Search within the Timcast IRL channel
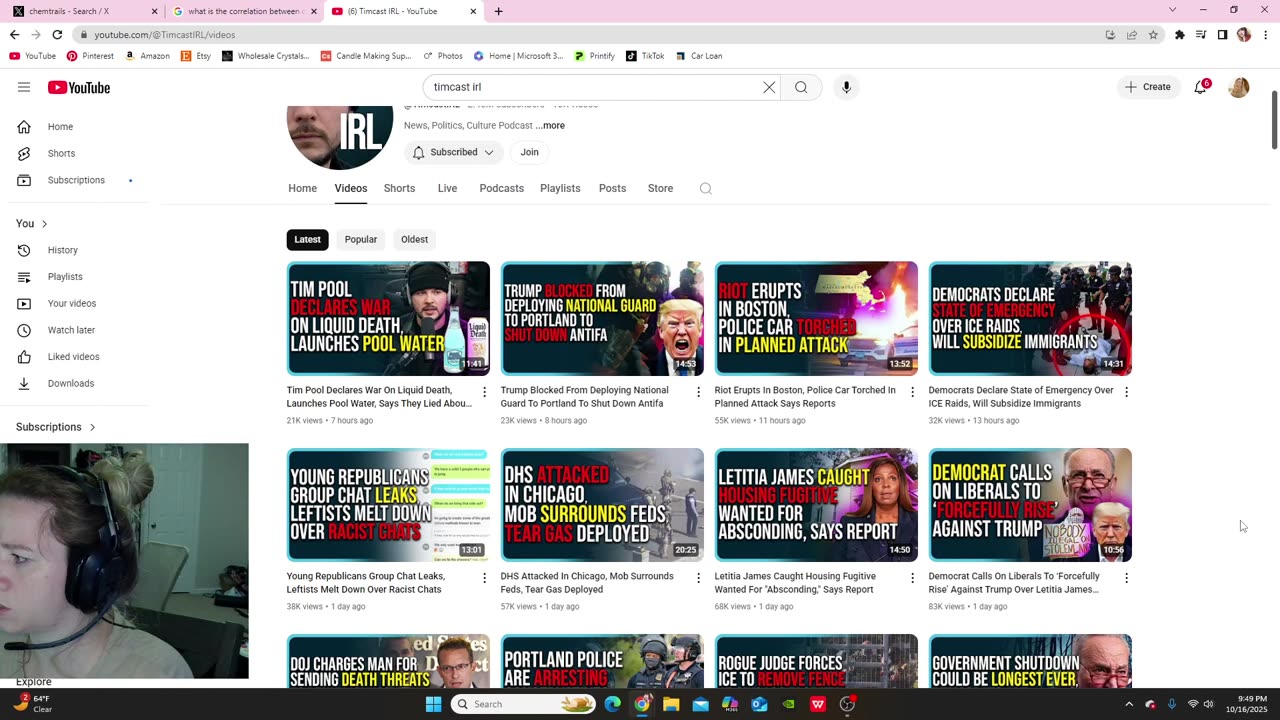1280x720 pixels. point(706,188)
